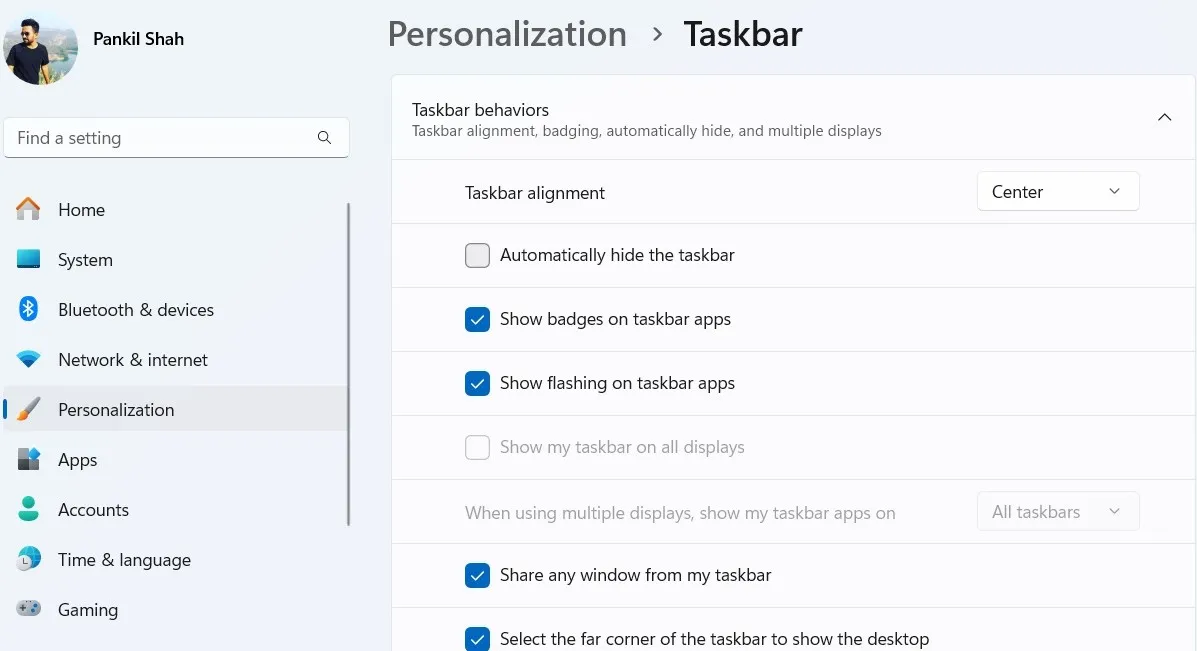Navigate to Personalization via breadcrumb
Image resolution: width=1197 pixels, height=651 pixels.
click(507, 34)
